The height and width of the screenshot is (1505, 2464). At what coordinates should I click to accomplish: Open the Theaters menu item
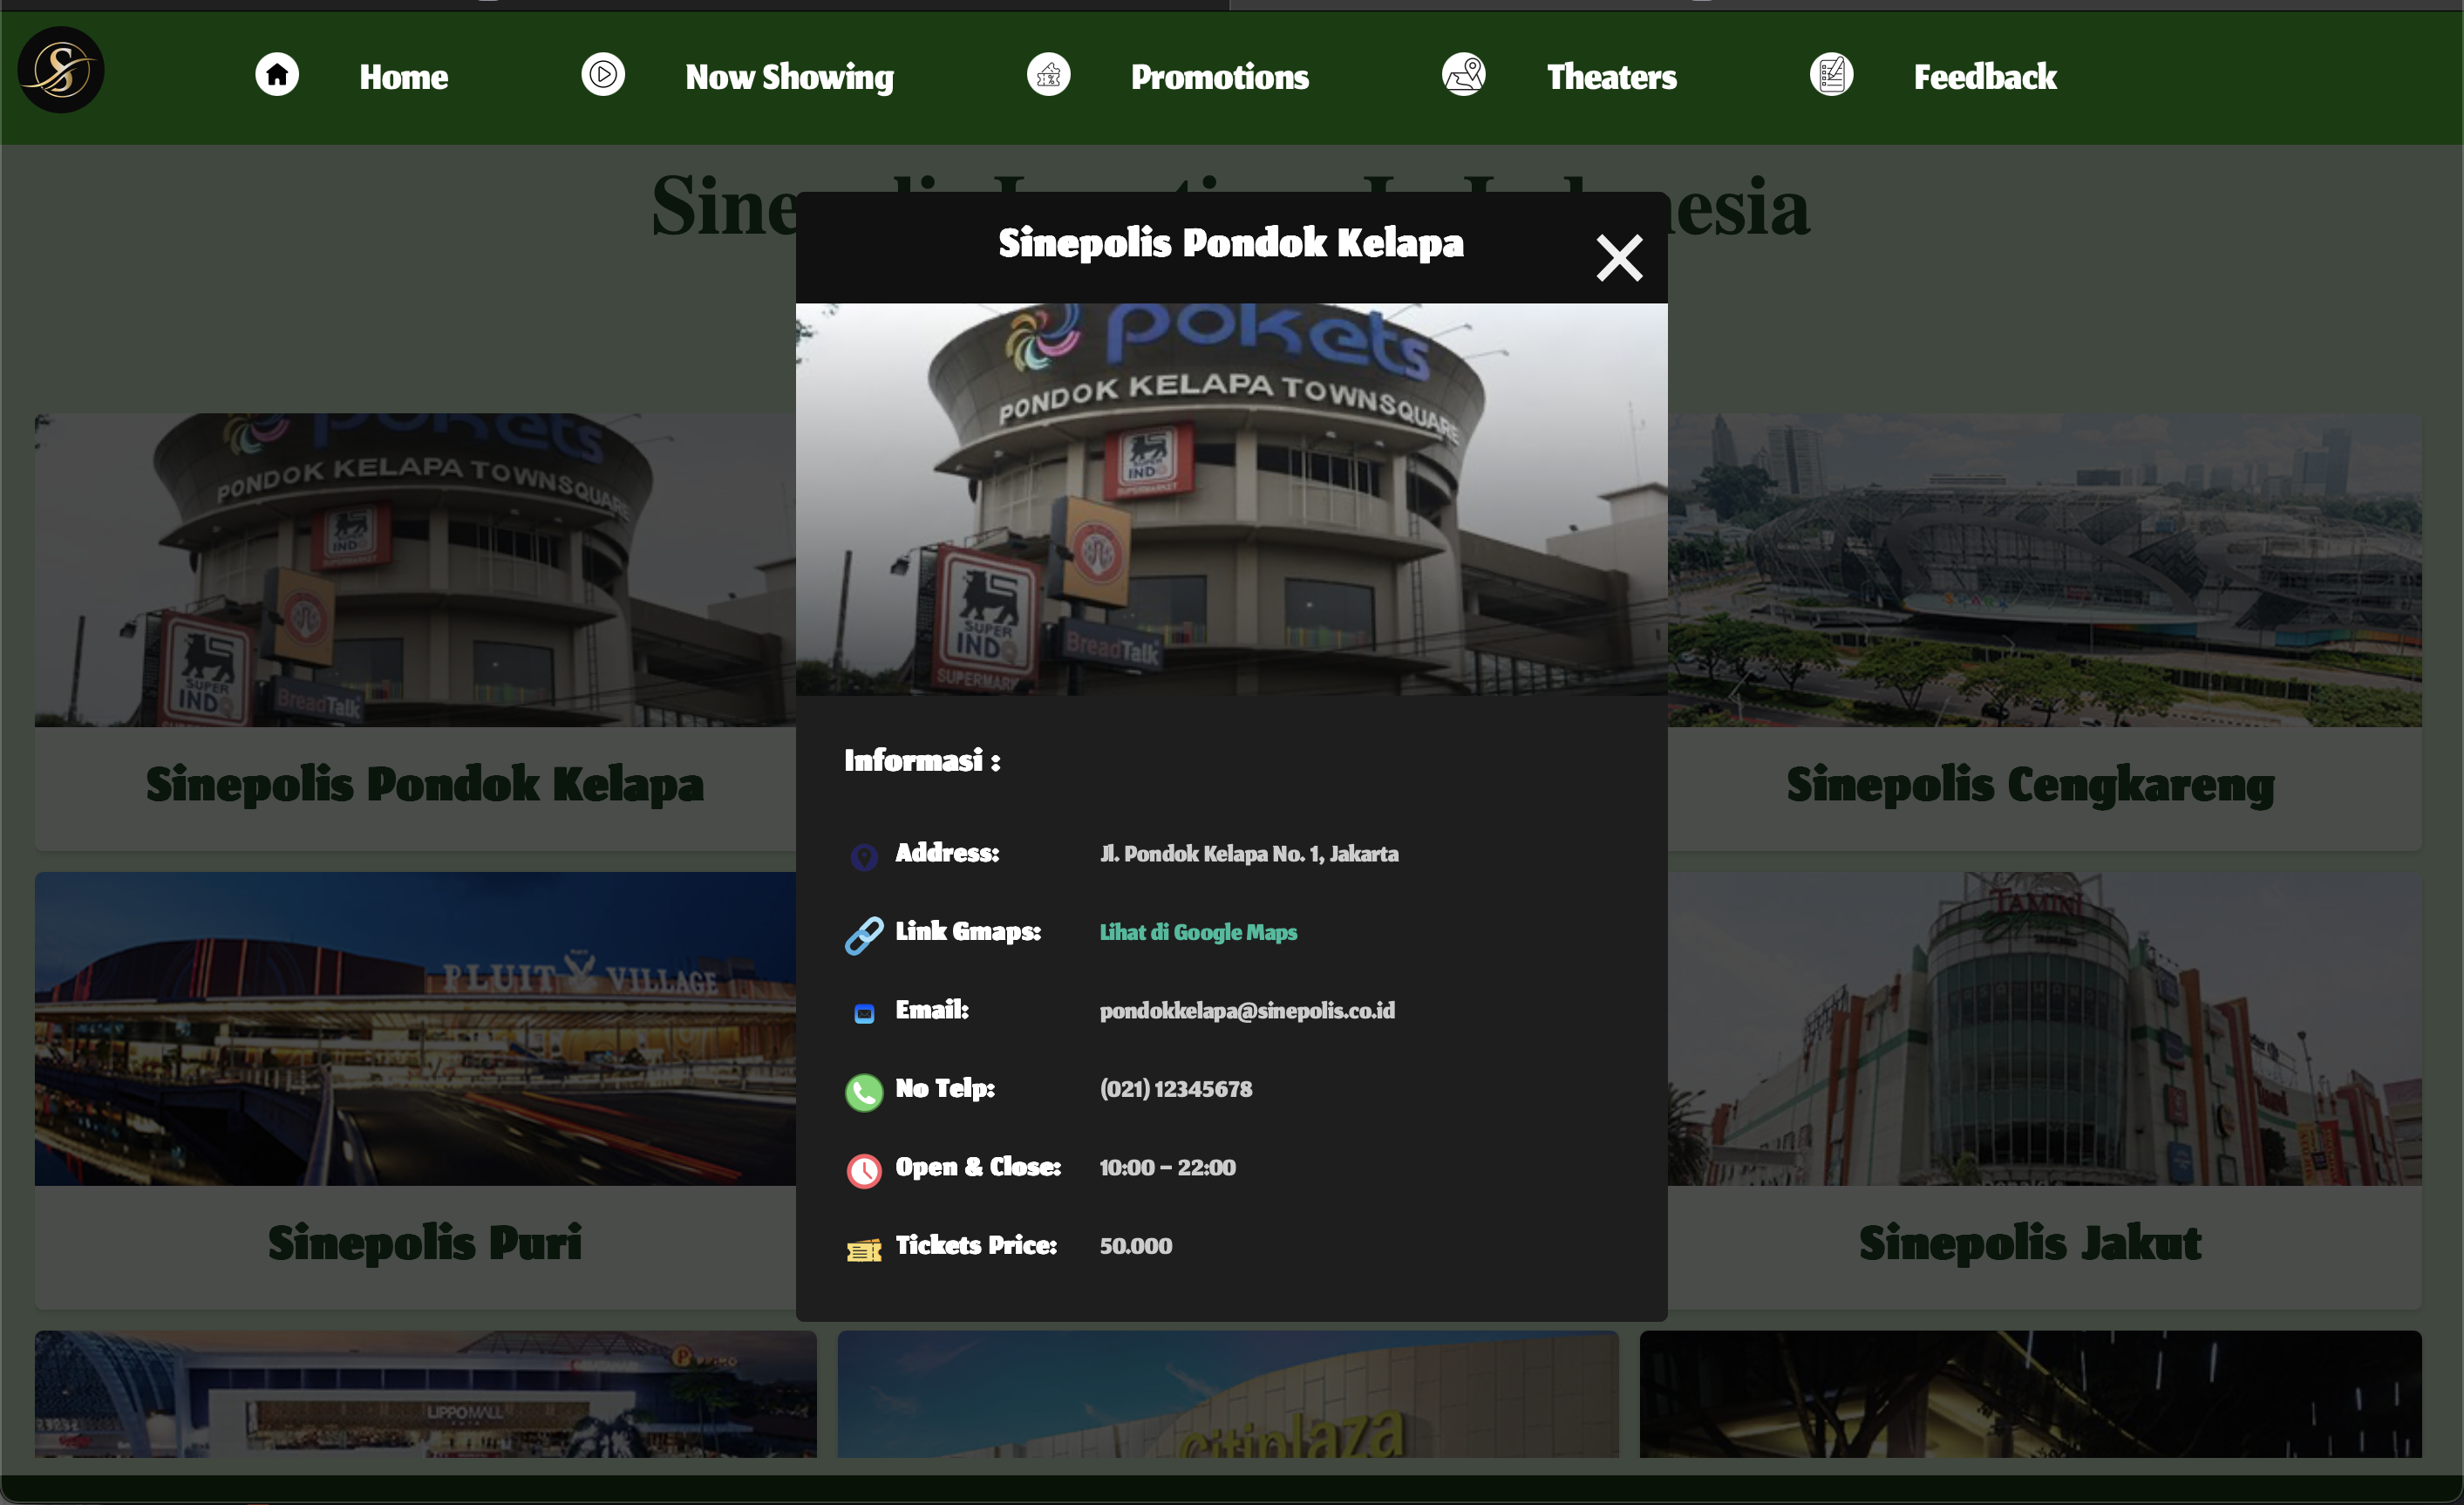pos(1611,76)
